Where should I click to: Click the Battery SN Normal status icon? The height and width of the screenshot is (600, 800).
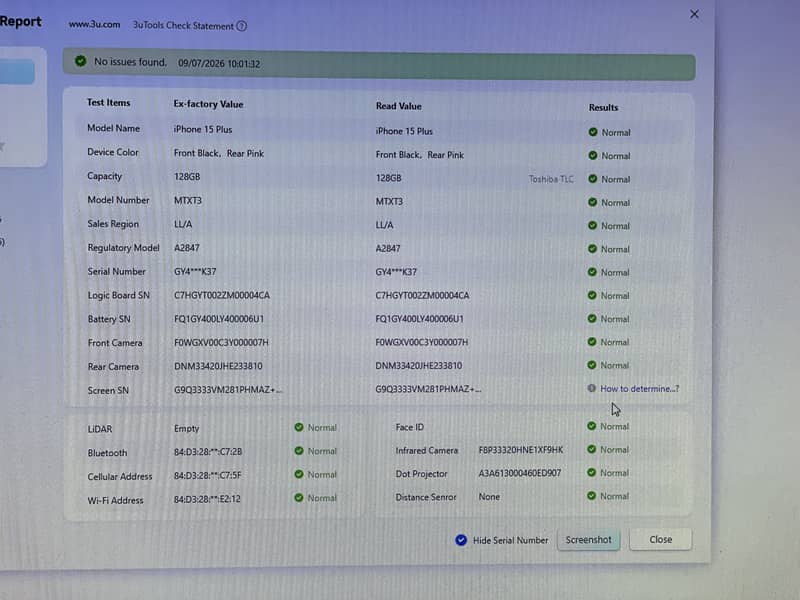tap(592, 319)
